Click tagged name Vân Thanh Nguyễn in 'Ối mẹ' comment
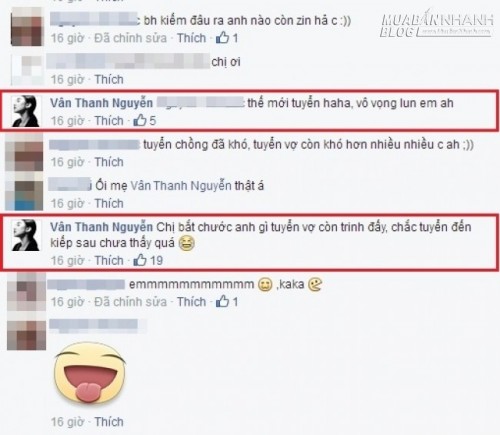Screen dimensions: 500x435 coord(180,186)
